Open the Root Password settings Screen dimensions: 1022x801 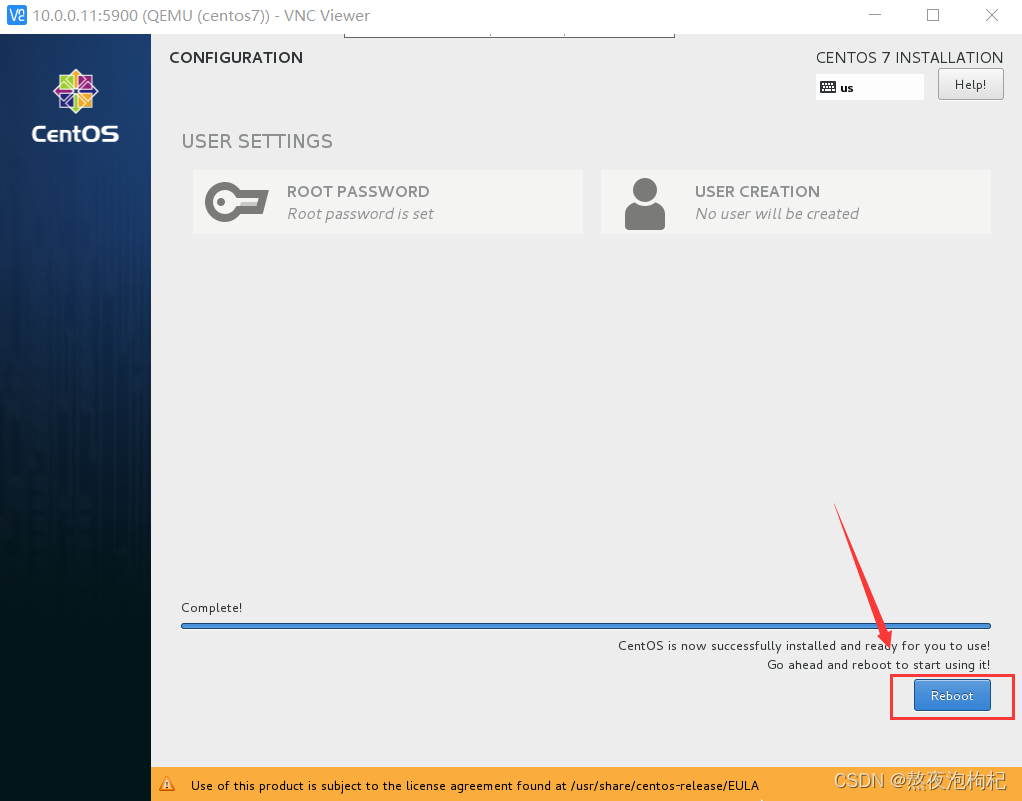point(387,202)
